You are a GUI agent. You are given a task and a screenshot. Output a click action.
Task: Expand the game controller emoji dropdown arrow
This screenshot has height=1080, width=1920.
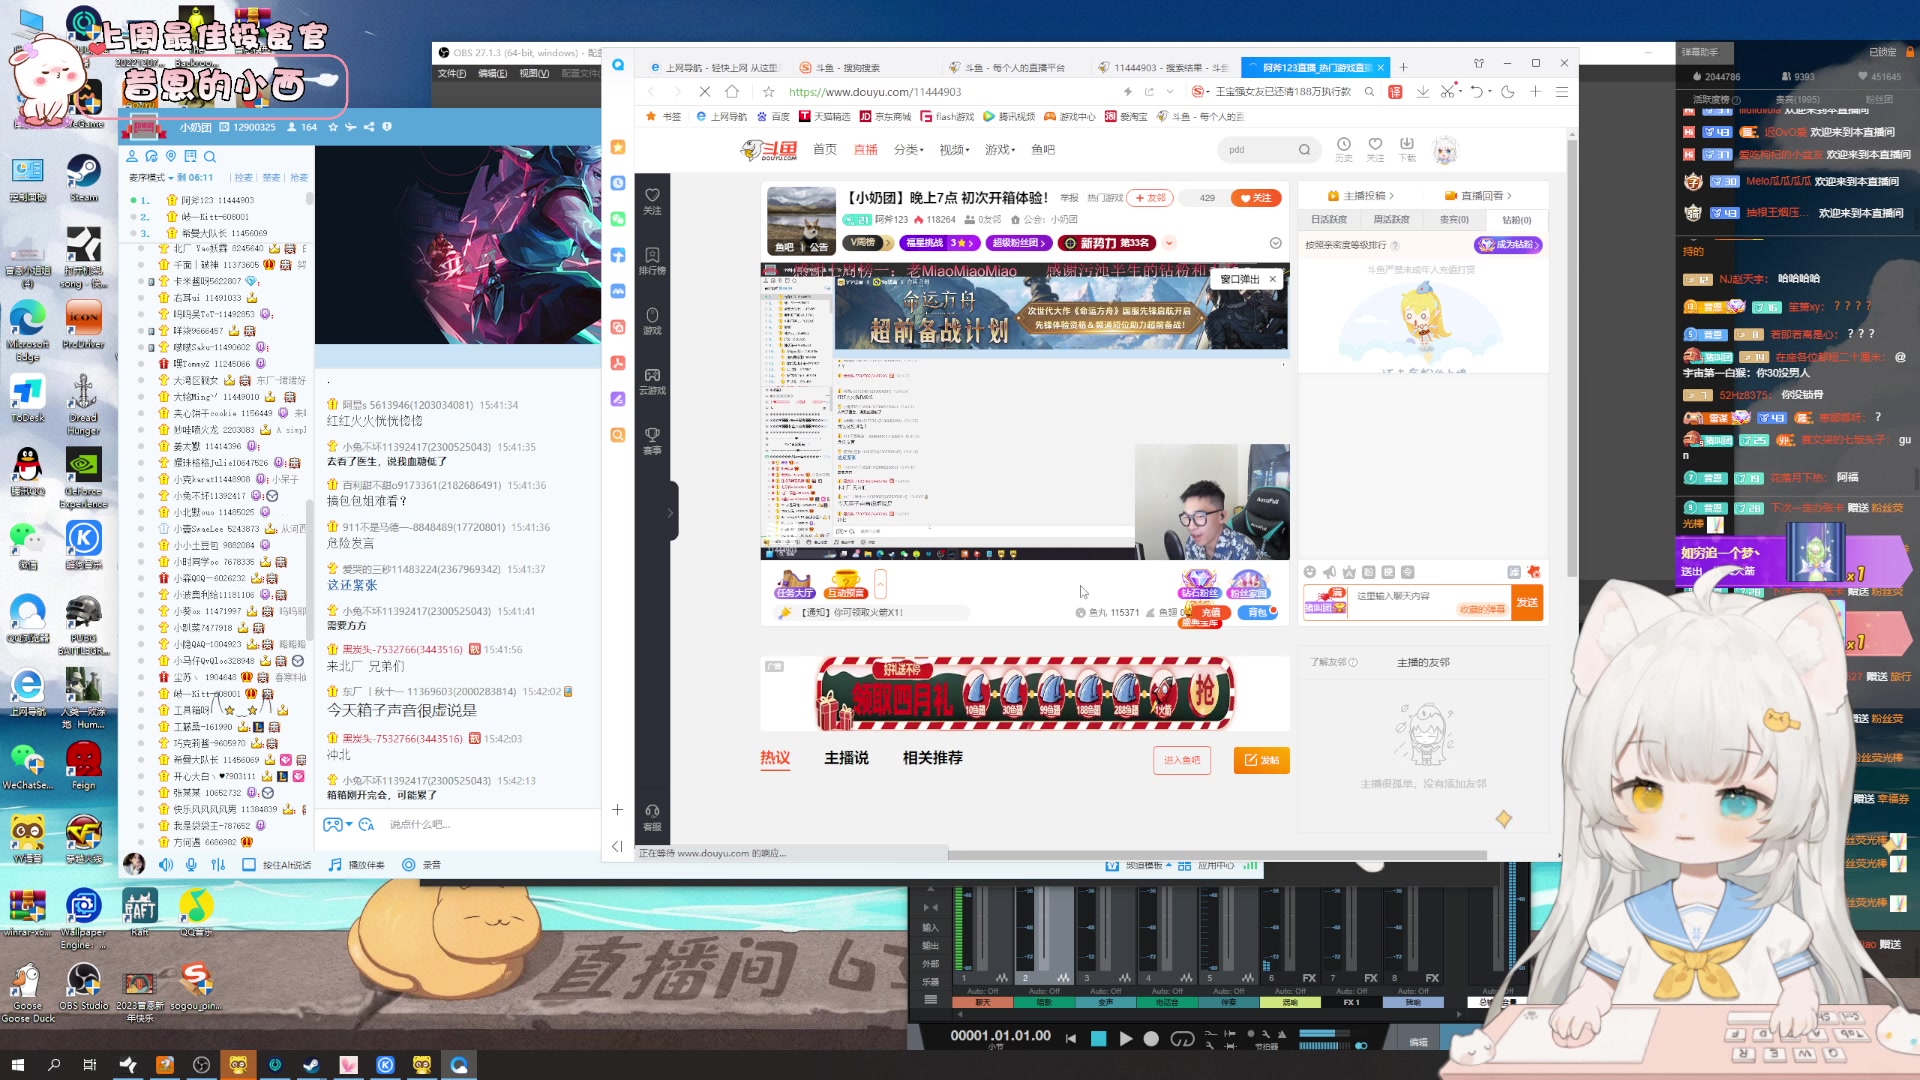(349, 825)
